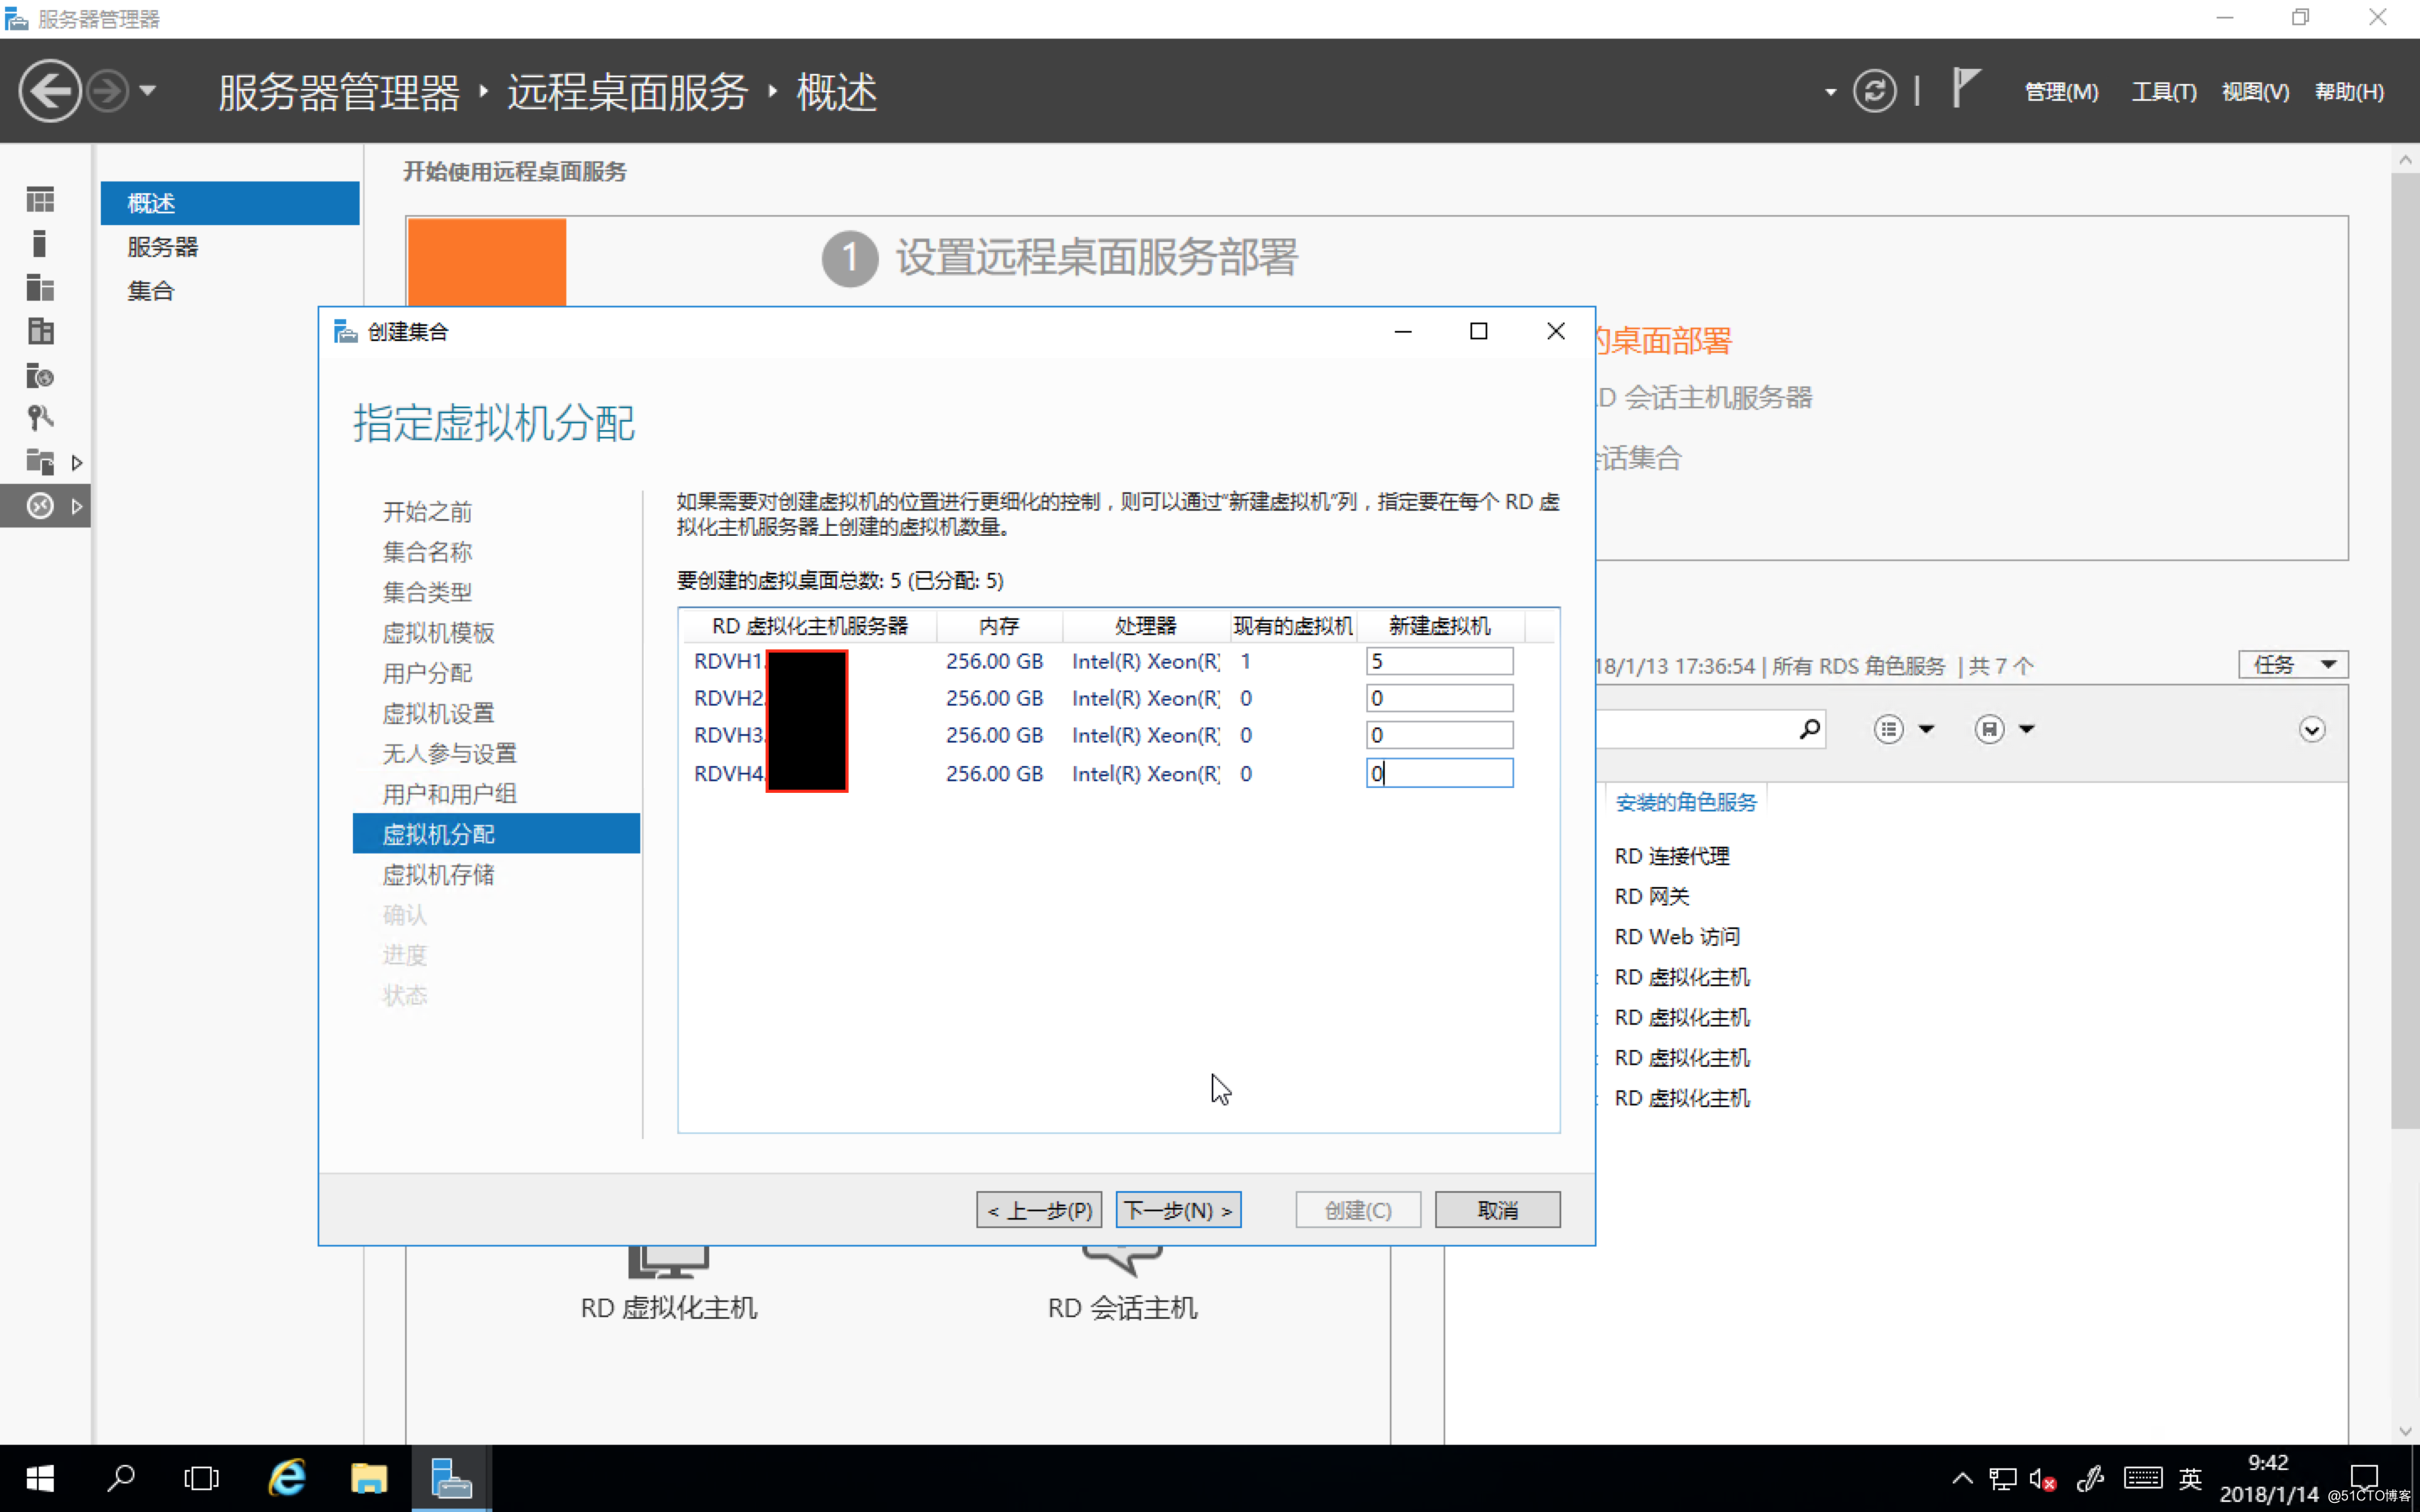Expand the Remote Desktop Services sidebar arrow
Screen dimensions: 2420x1512
tap(77, 507)
